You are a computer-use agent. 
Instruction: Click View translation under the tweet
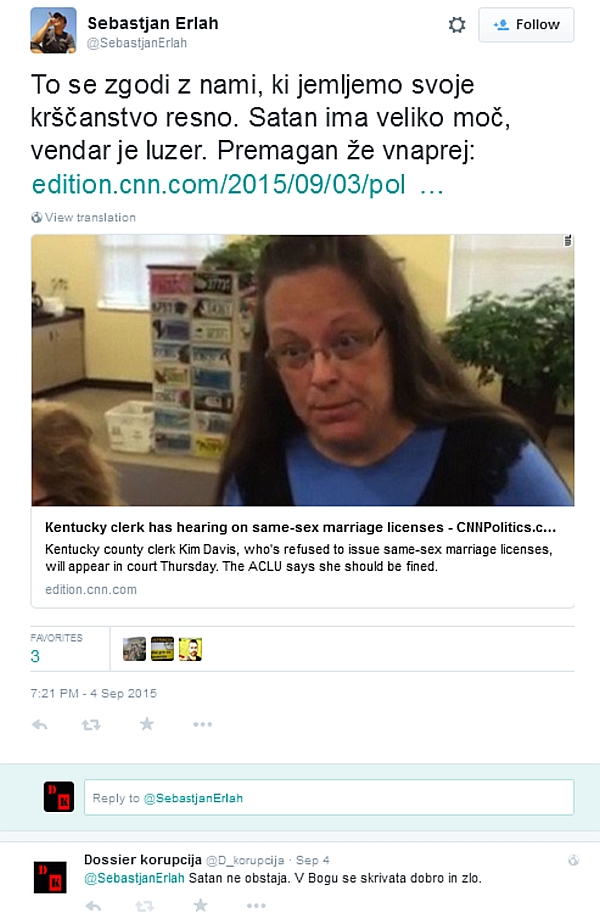click(83, 217)
